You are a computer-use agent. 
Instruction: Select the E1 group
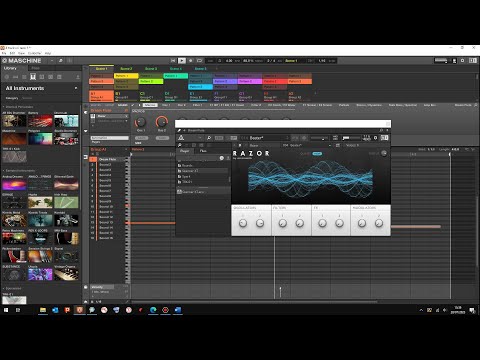[x=200, y=96]
